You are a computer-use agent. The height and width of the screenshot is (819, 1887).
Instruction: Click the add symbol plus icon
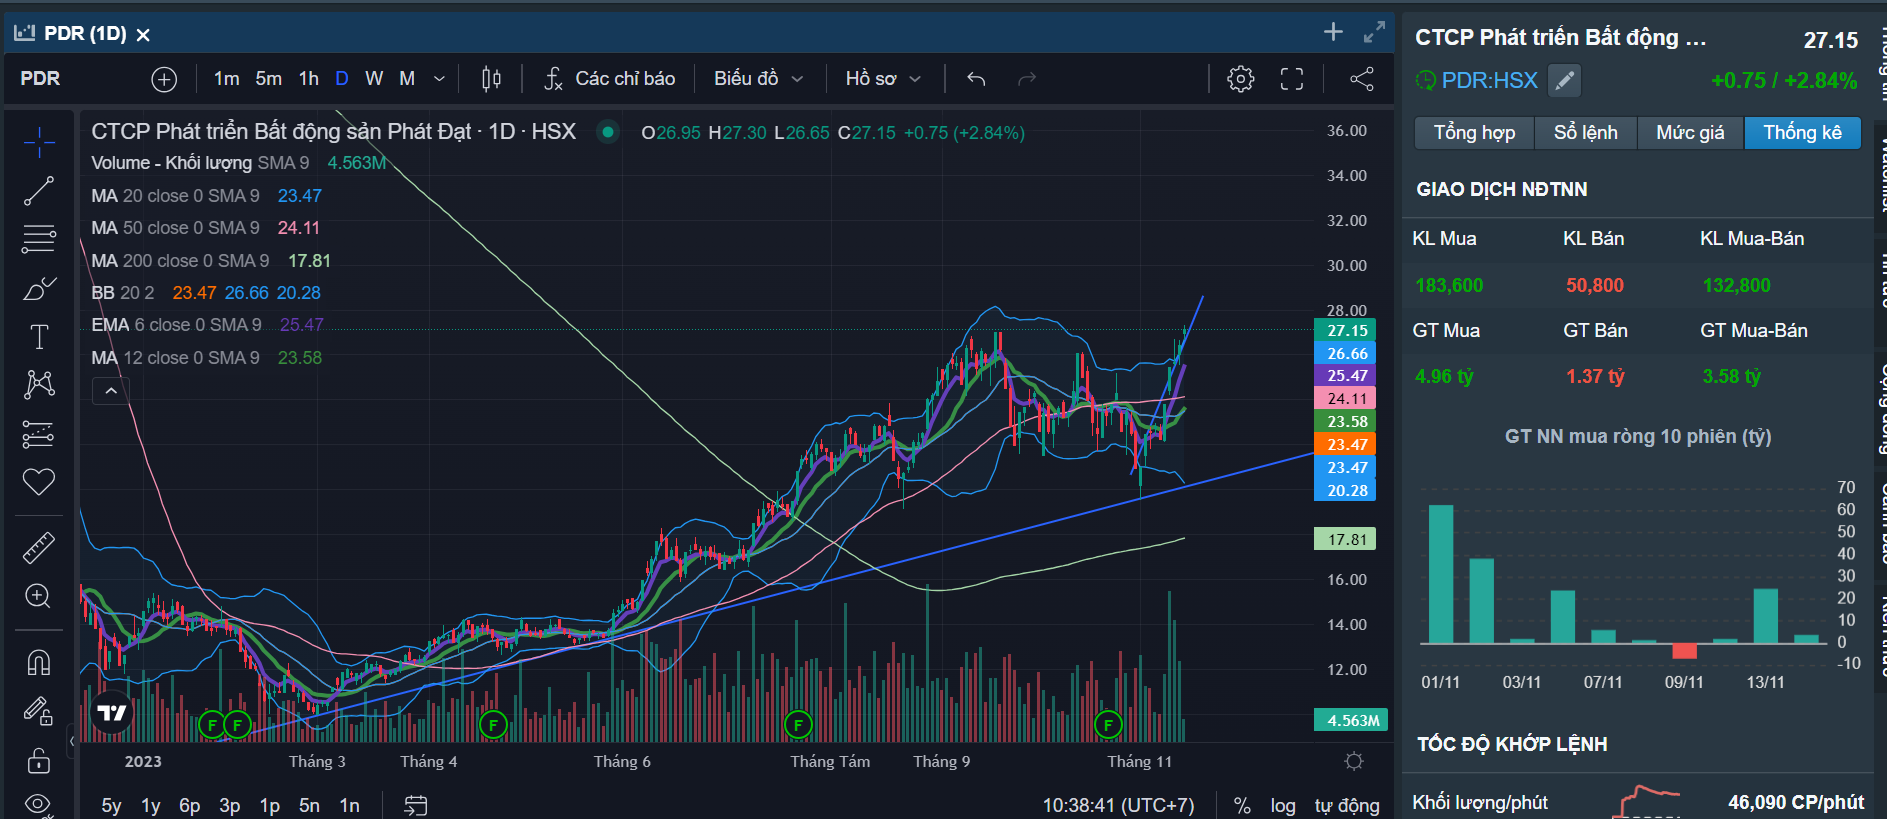click(164, 79)
